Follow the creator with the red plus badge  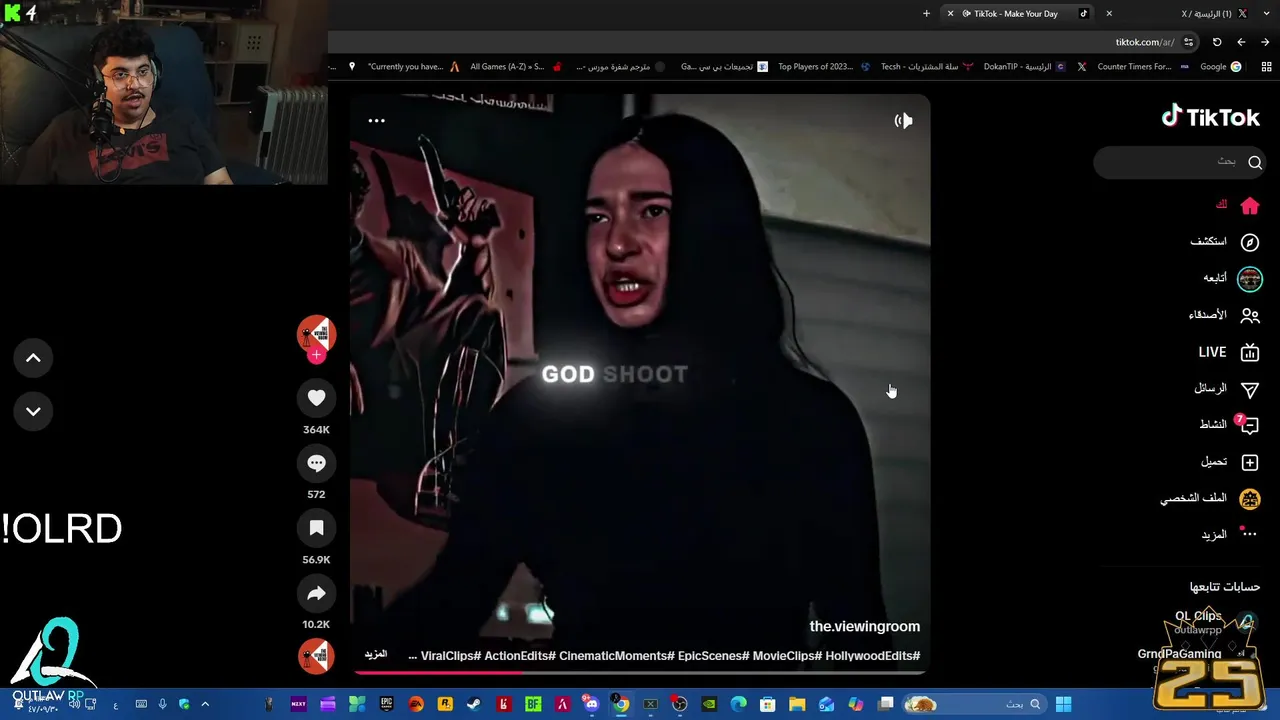pos(316,355)
